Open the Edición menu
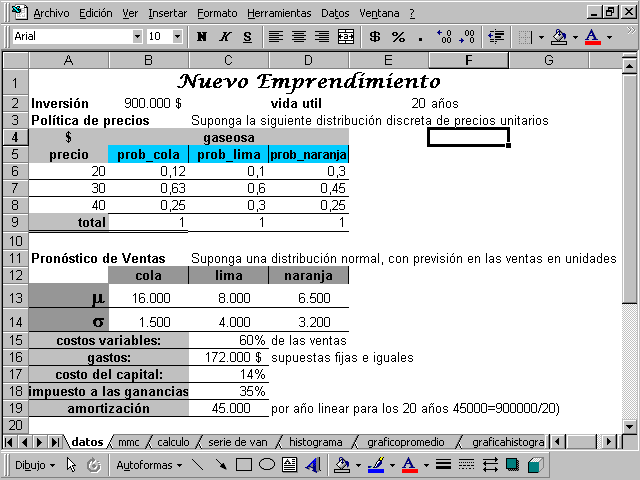The height and width of the screenshot is (480, 640). 96,13
